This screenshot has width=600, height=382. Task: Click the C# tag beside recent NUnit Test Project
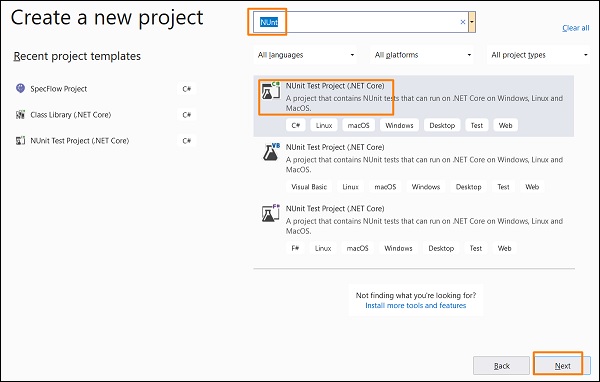tap(187, 141)
